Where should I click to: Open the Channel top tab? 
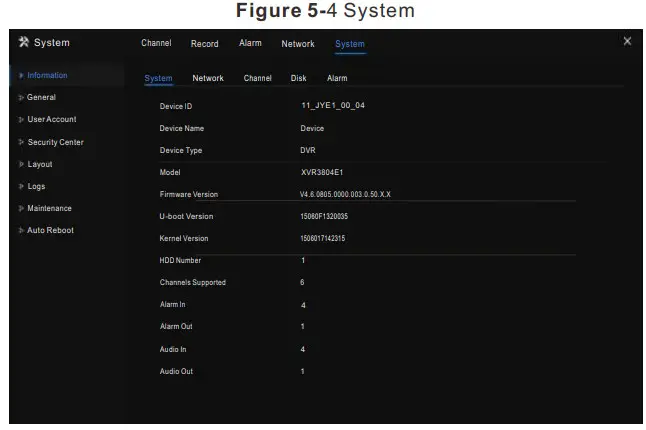156,43
